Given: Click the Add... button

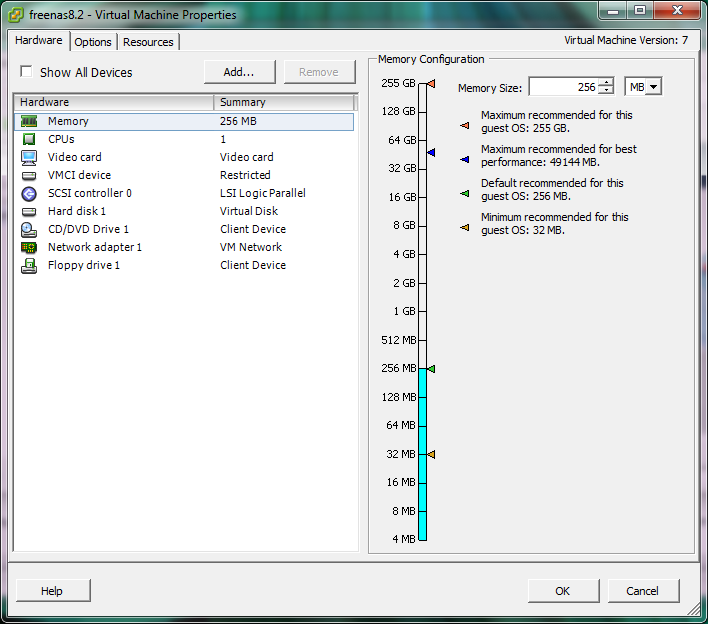Looking at the screenshot, I should pyautogui.click(x=239, y=72).
